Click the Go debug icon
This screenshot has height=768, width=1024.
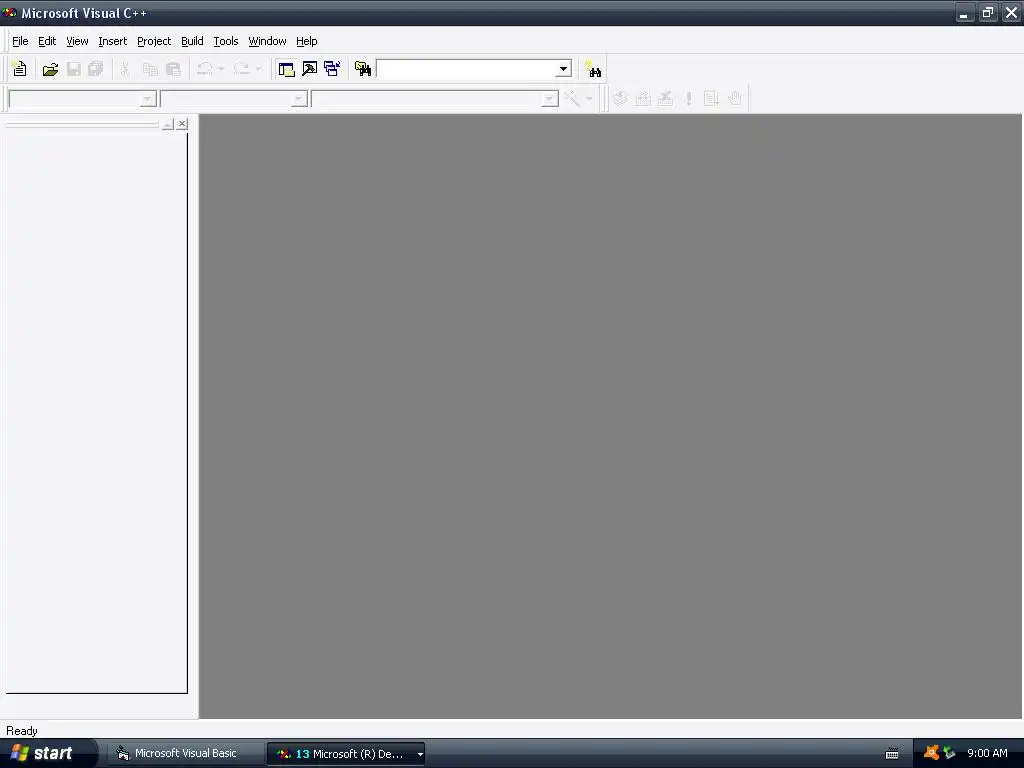click(711, 99)
